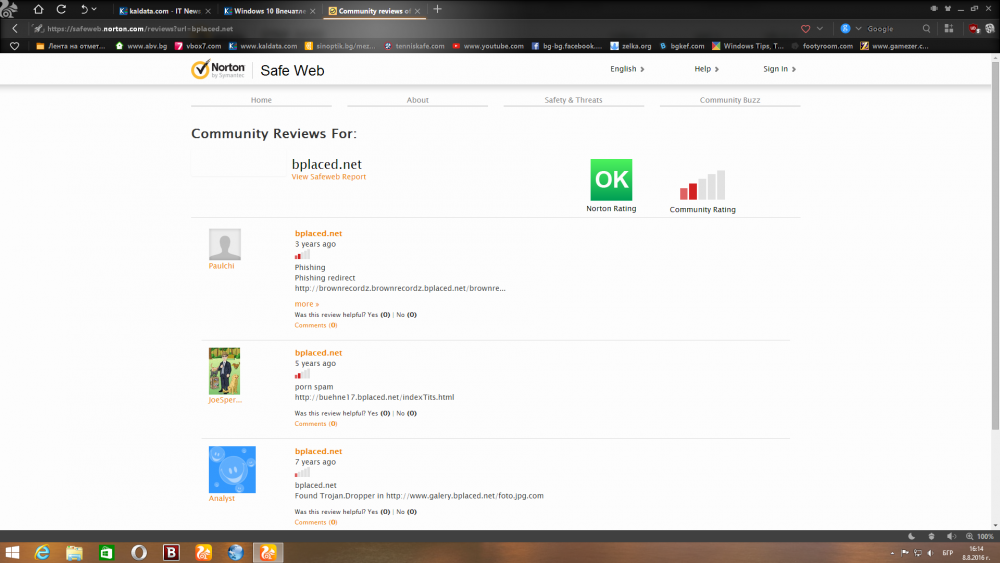Open bookmarks heart icon in bookmarks bar

coord(14,46)
